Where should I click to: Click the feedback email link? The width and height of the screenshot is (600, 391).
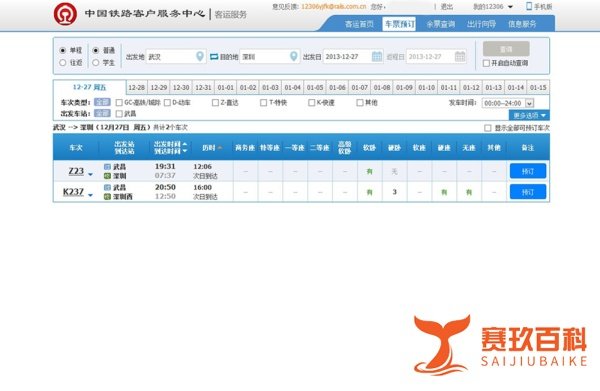coord(334,7)
